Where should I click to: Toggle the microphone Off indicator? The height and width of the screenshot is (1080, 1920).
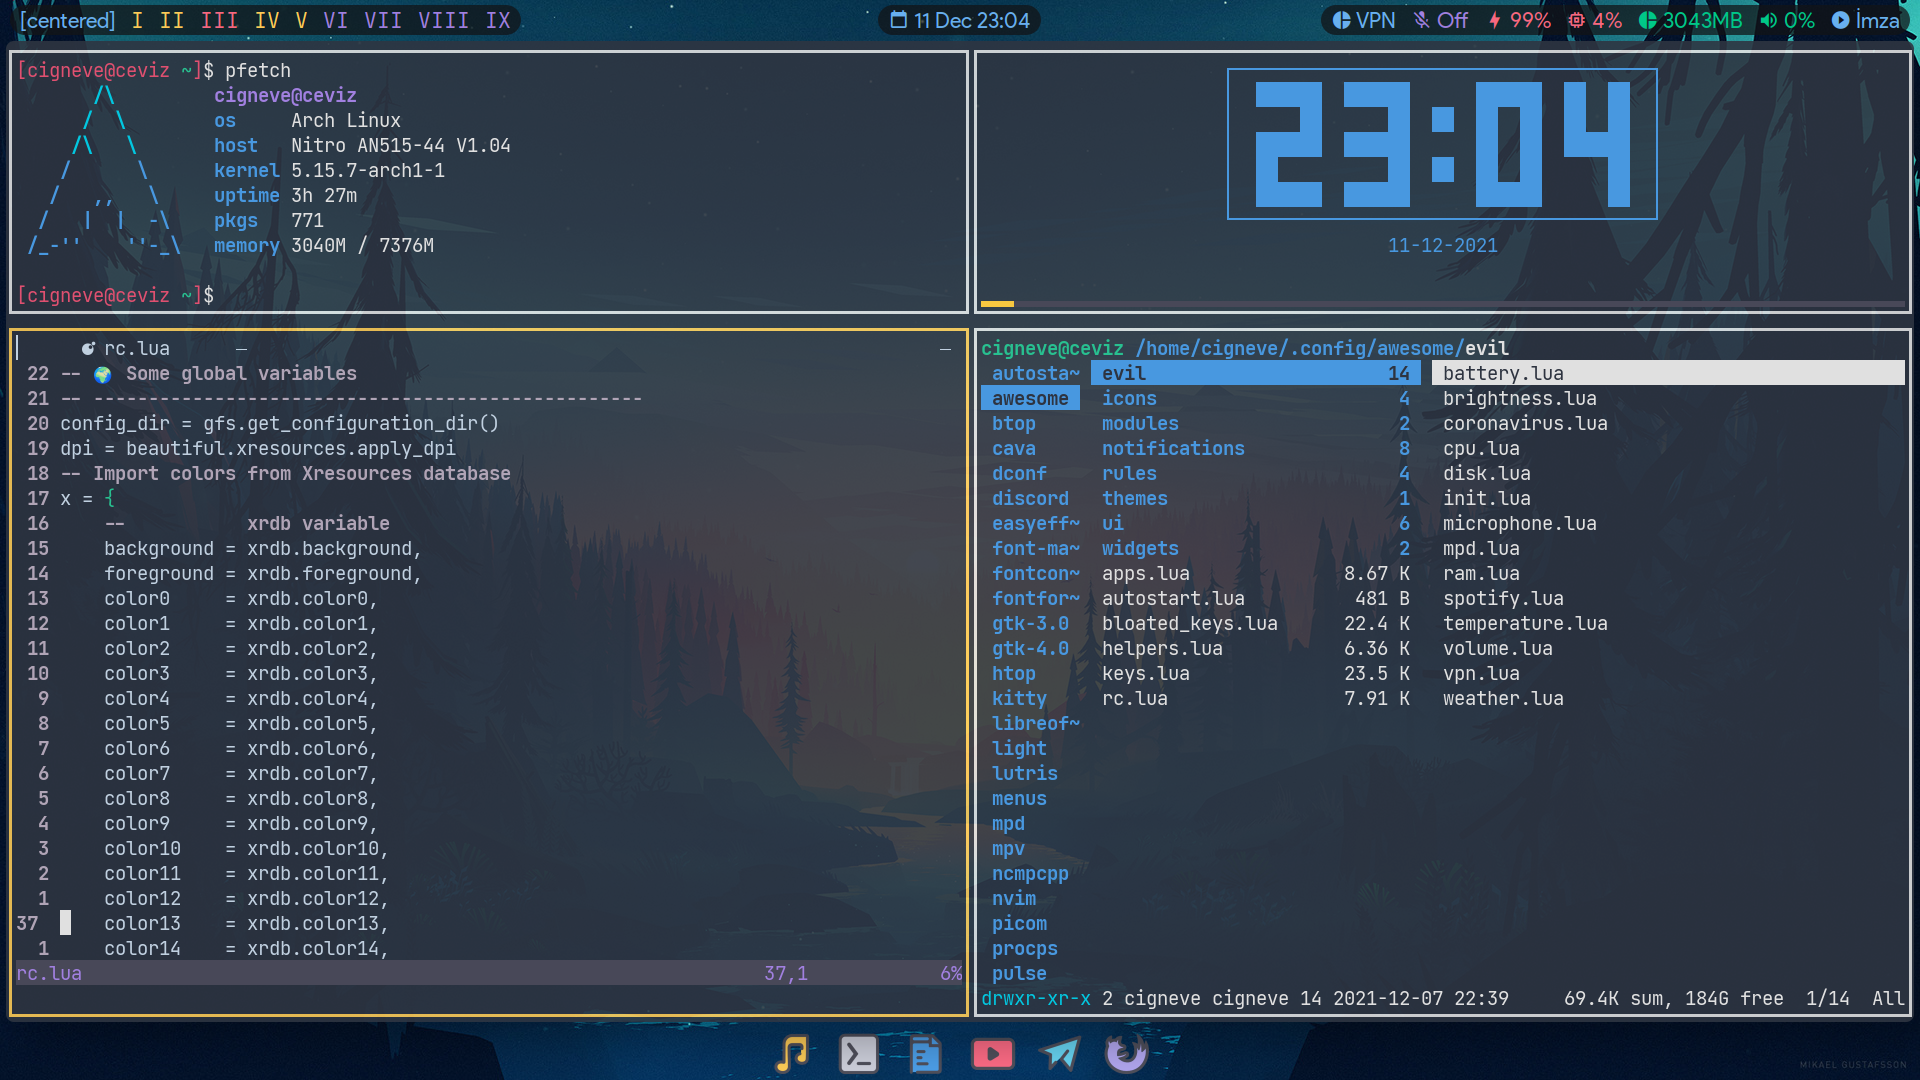point(1440,20)
